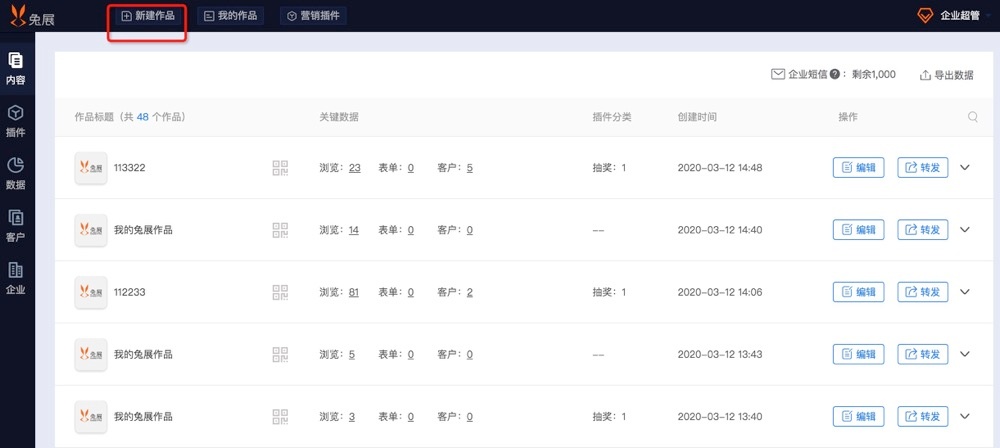Open customer count 5 for work 113322
Image resolution: width=1000 pixels, height=448 pixels.
[x=469, y=168]
